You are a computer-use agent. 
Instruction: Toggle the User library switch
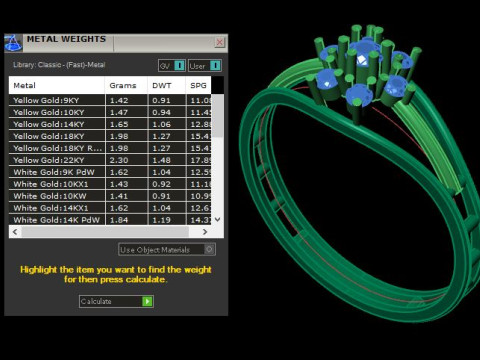[x=205, y=66]
